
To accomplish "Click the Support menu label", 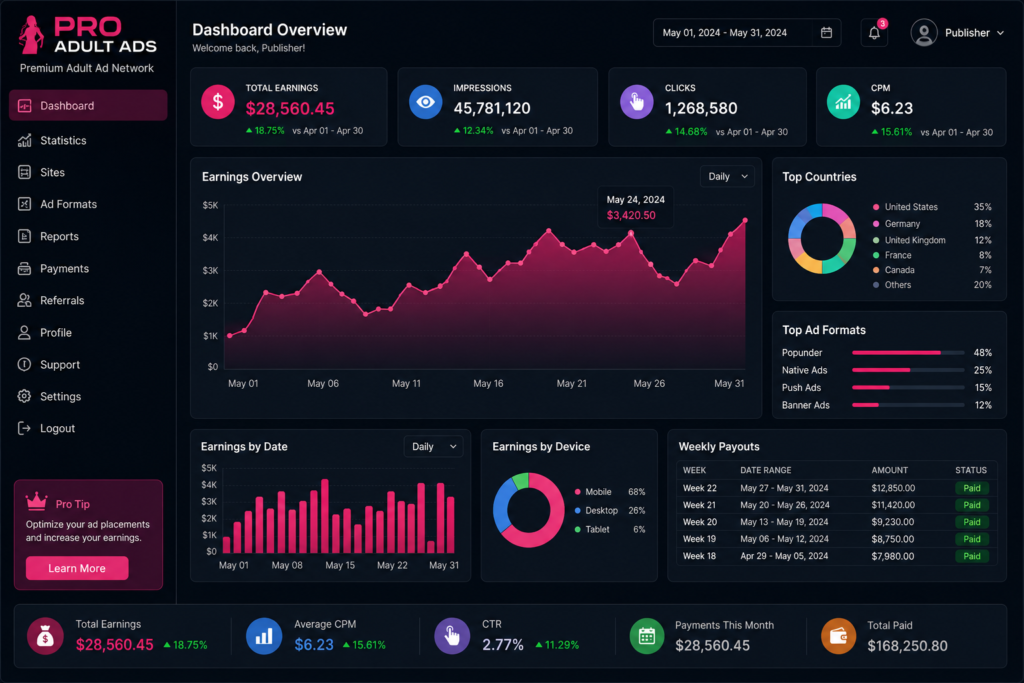I will coord(60,364).
